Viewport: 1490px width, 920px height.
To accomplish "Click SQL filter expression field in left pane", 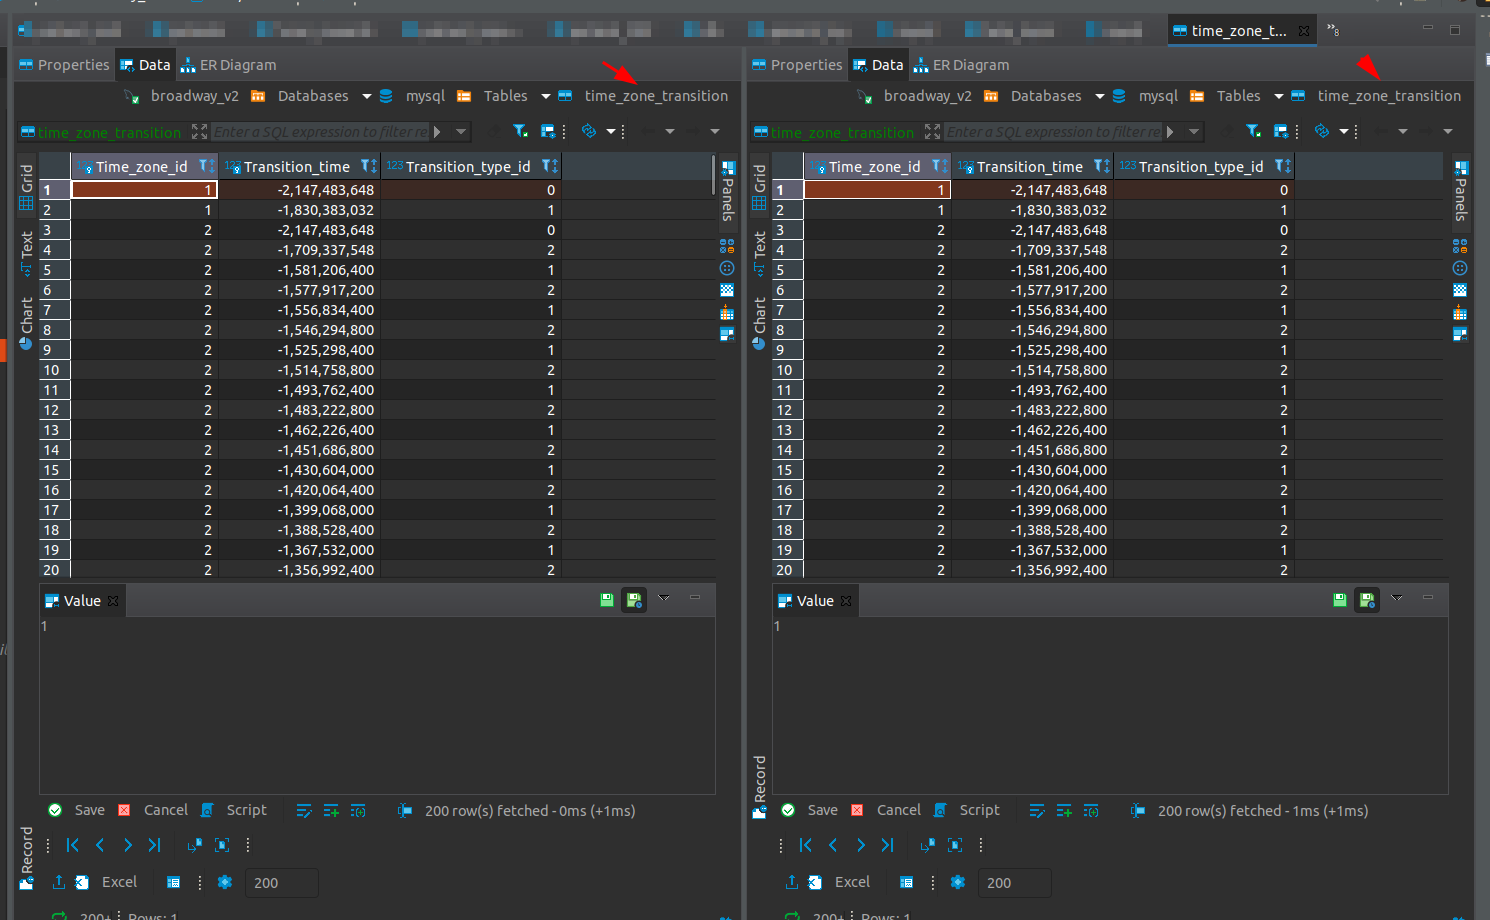I will (320, 132).
